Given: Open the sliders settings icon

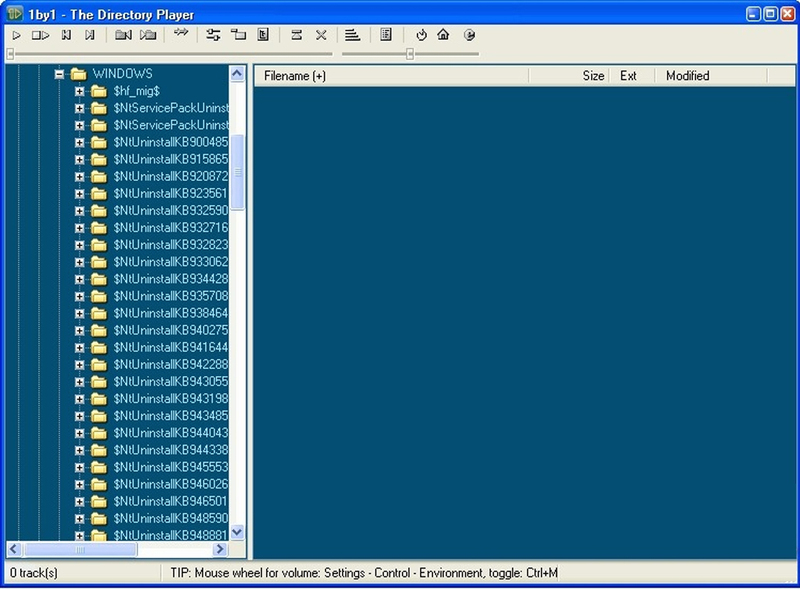Looking at the screenshot, I should 213,35.
